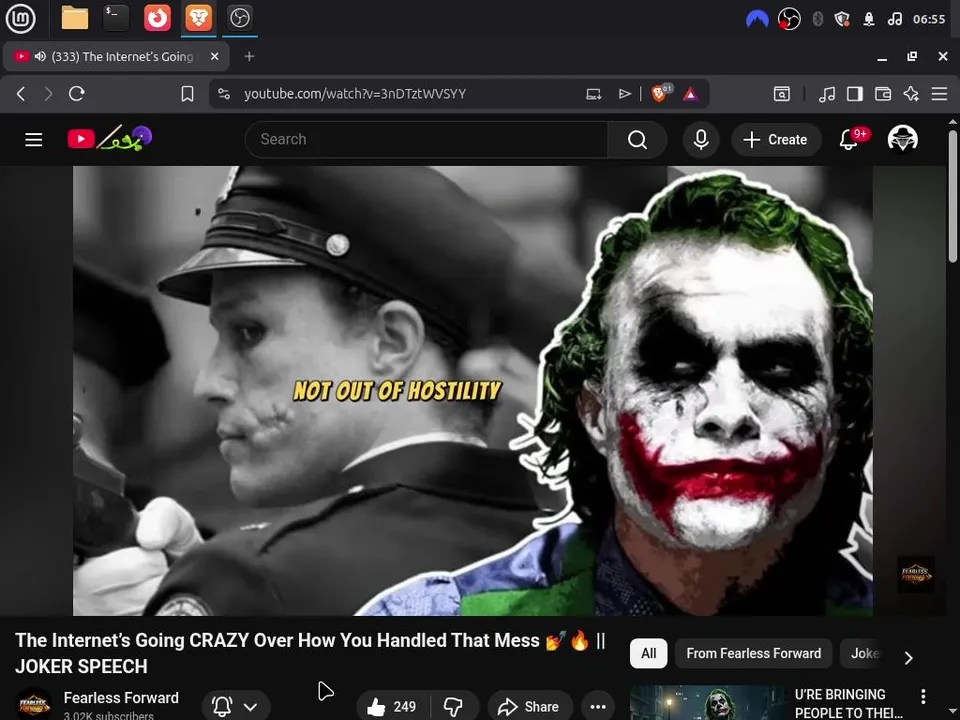Viewport: 960px width, 720px height.
Task: Open the tab search/history toolbar icon
Action: pyautogui.click(x=782, y=94)
